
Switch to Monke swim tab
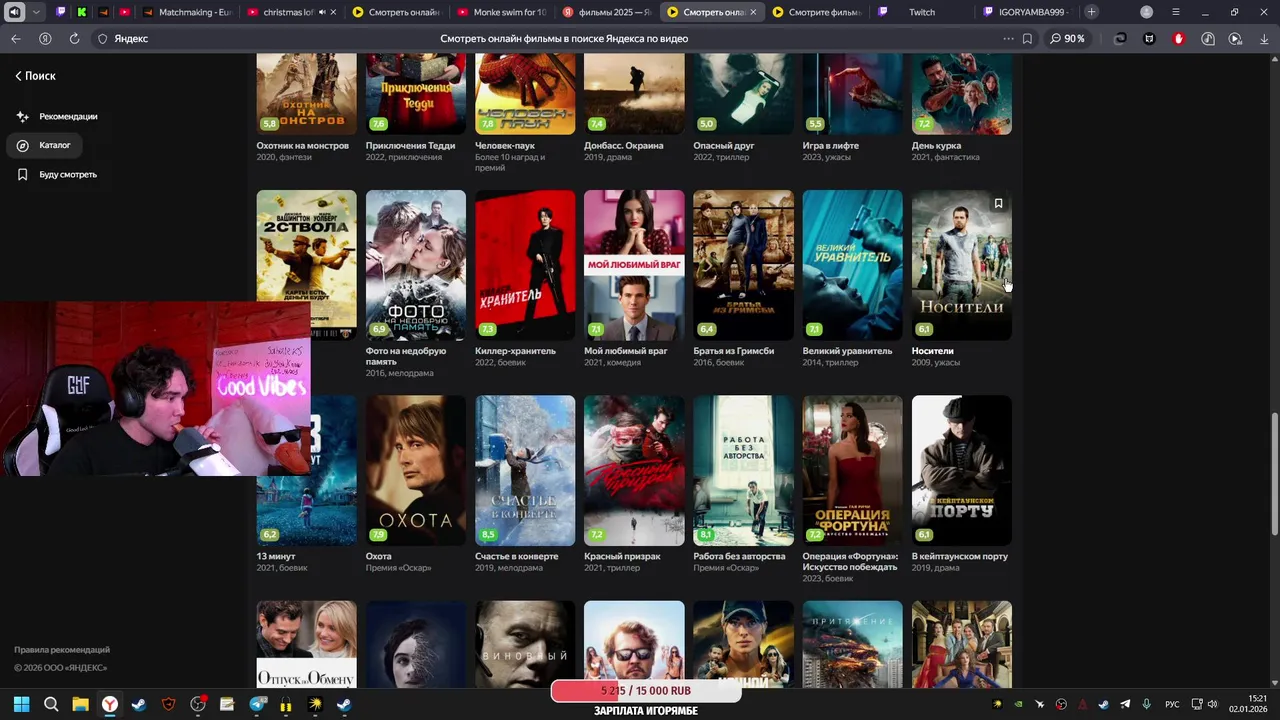tap(500, 12)
